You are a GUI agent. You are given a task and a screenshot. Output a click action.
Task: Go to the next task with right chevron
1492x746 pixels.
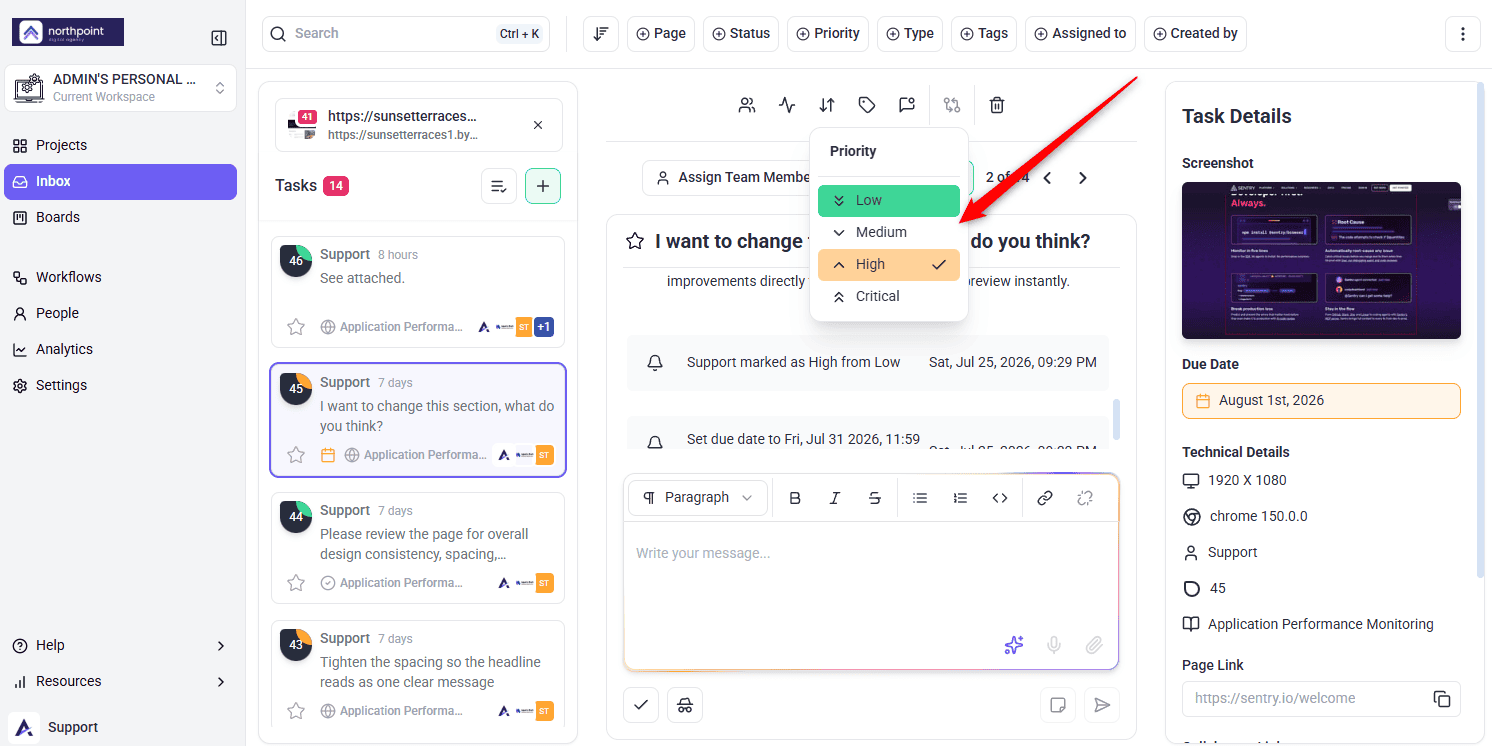tap(1082, 178)
